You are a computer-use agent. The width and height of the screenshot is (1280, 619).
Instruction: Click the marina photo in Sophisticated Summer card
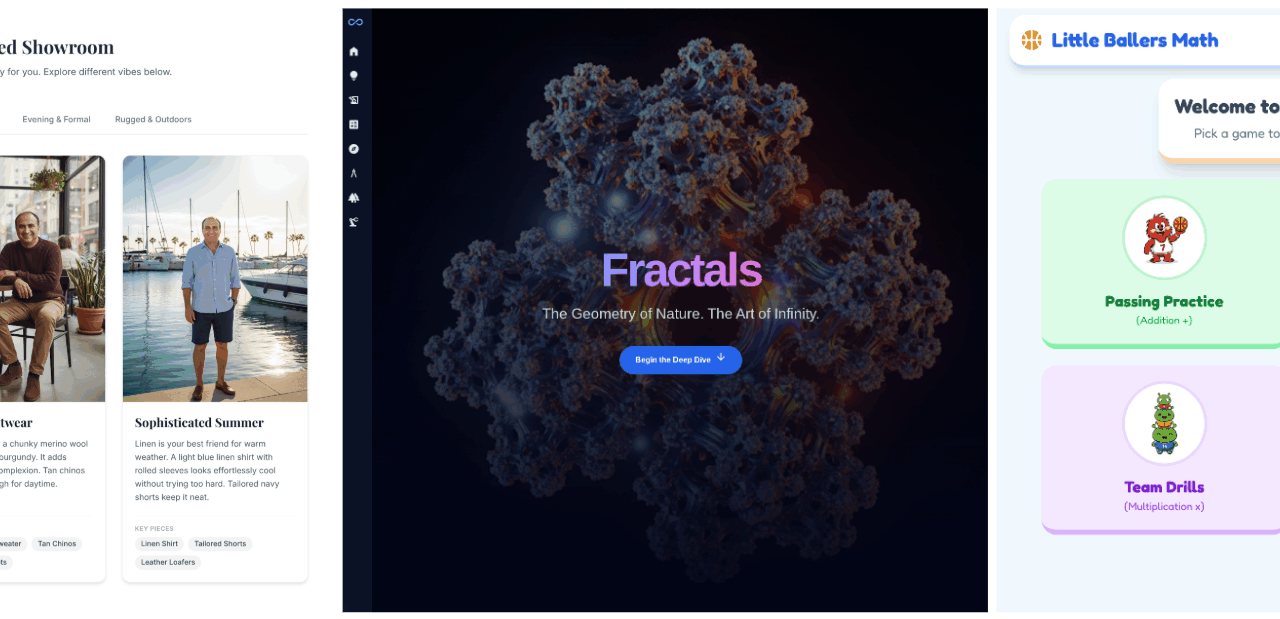[x=215, y=278]
